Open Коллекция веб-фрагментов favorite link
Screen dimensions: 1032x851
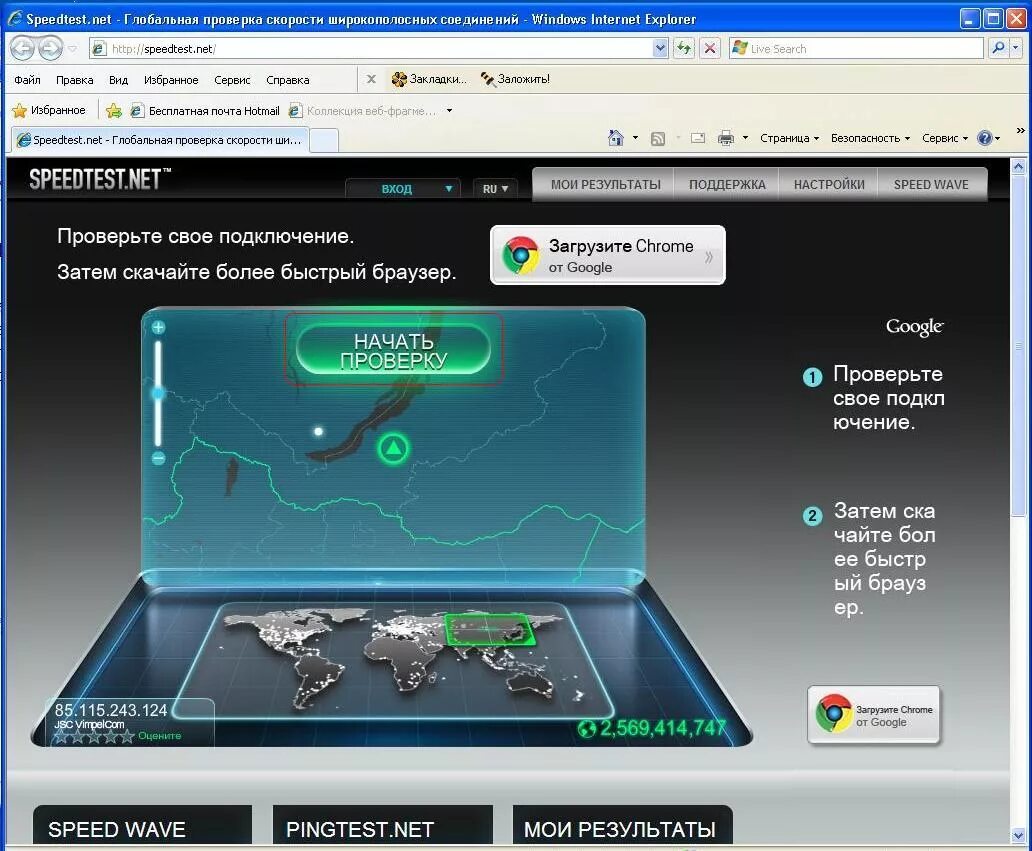363,111
